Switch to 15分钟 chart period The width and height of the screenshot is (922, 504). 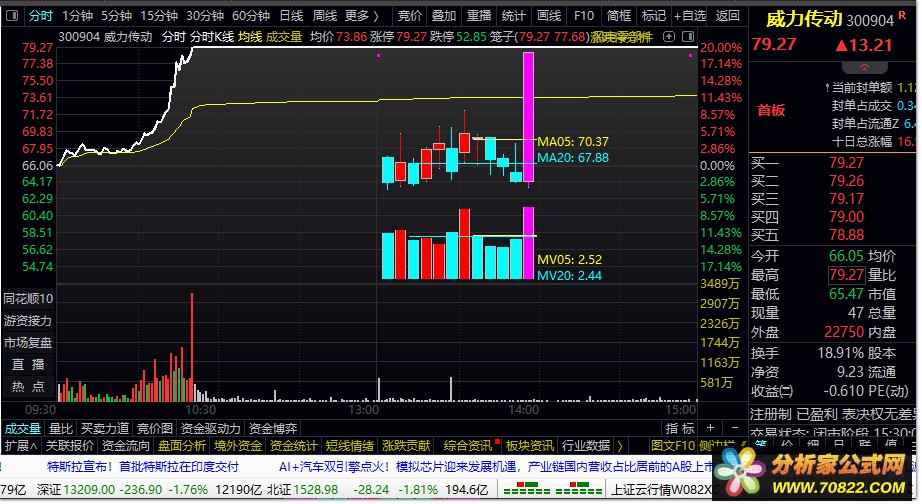pos(158,16)
